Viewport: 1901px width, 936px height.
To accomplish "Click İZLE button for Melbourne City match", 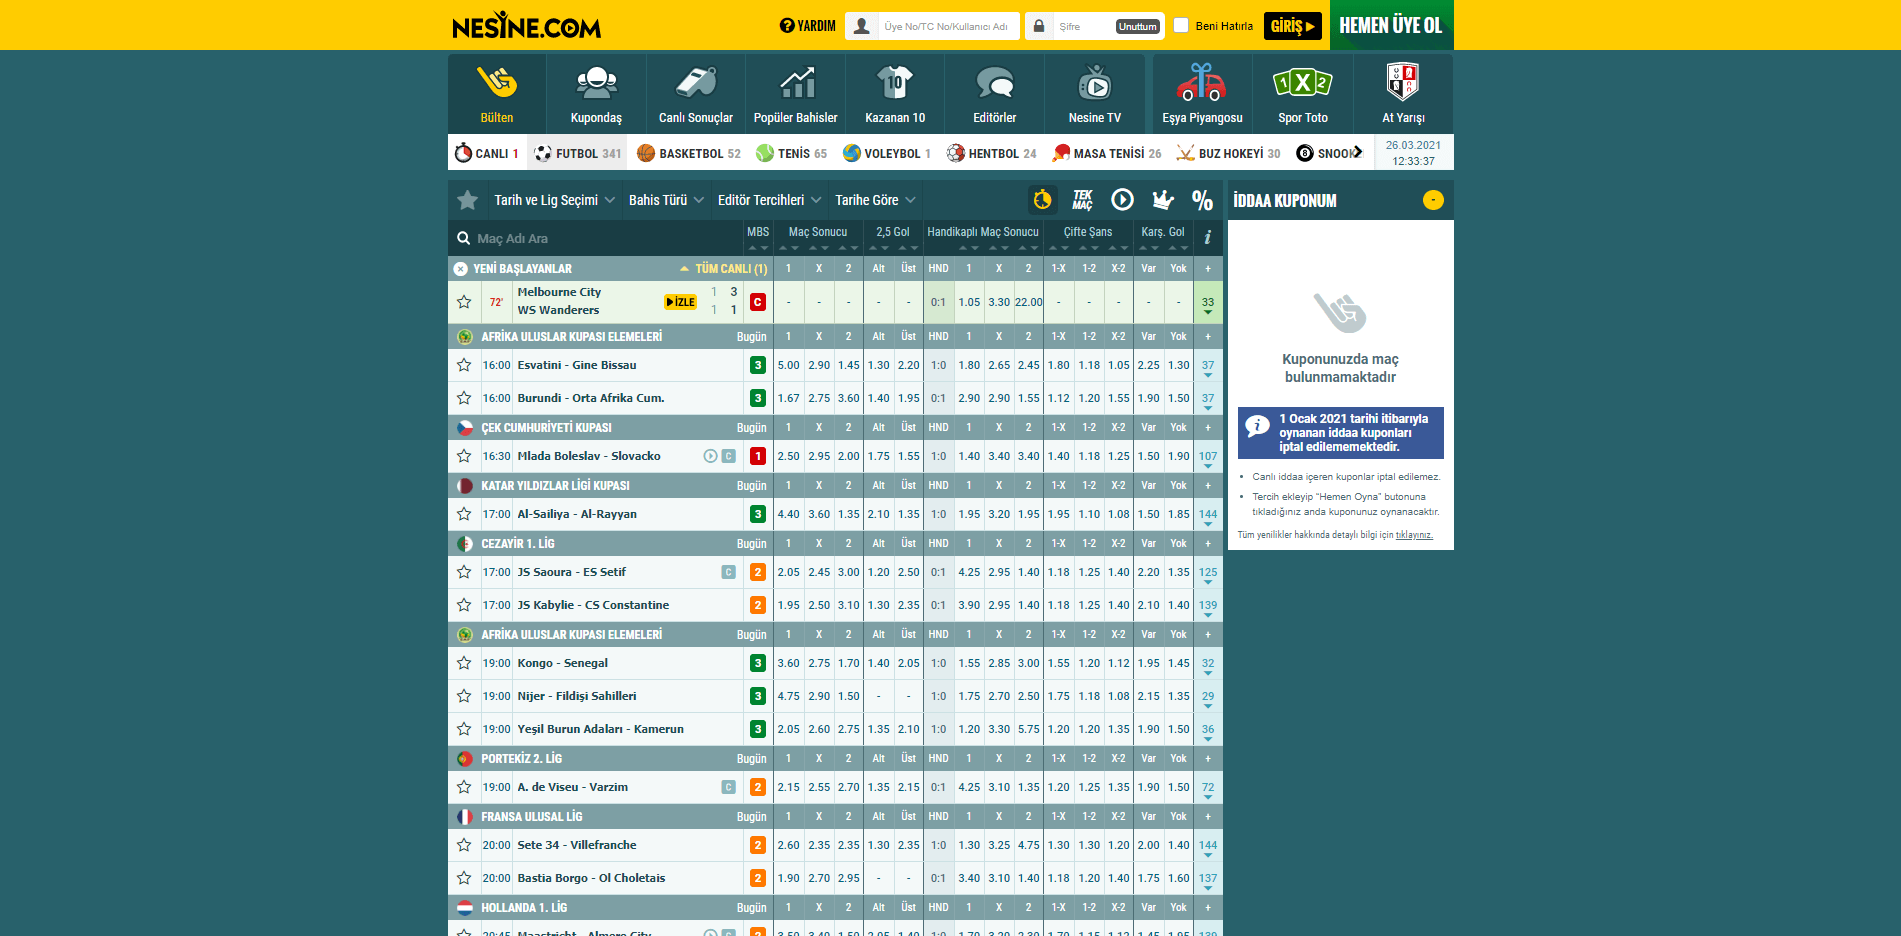I will click(x=680, y=302).
